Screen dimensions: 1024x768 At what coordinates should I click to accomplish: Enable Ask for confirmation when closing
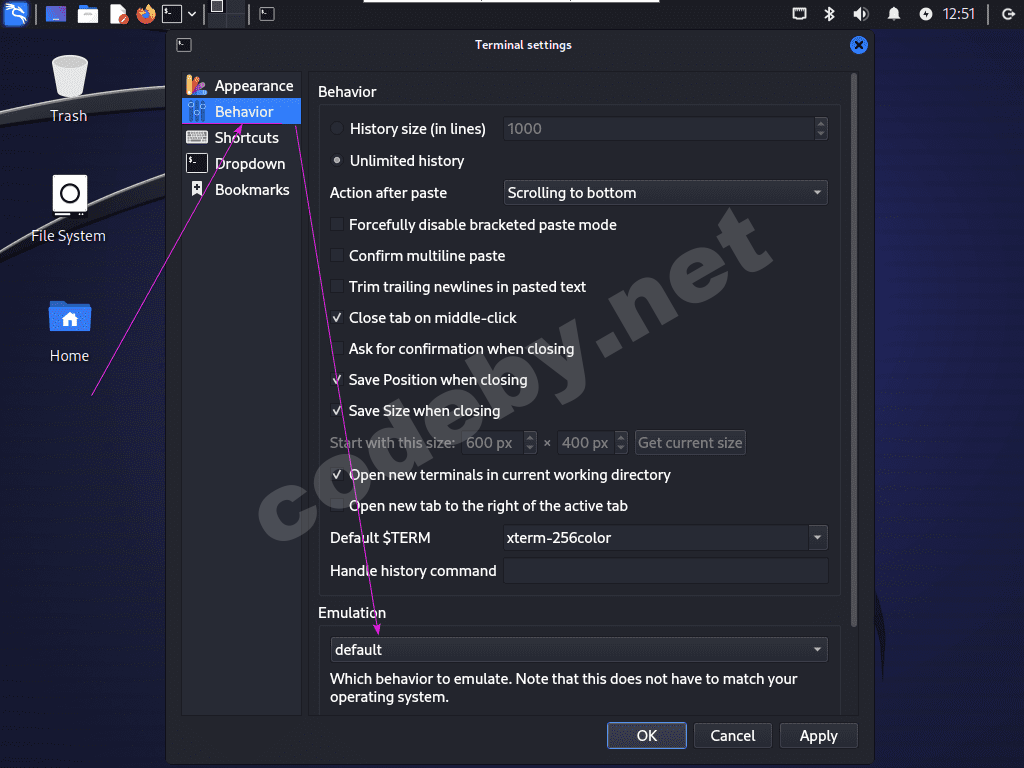point(337,349)
